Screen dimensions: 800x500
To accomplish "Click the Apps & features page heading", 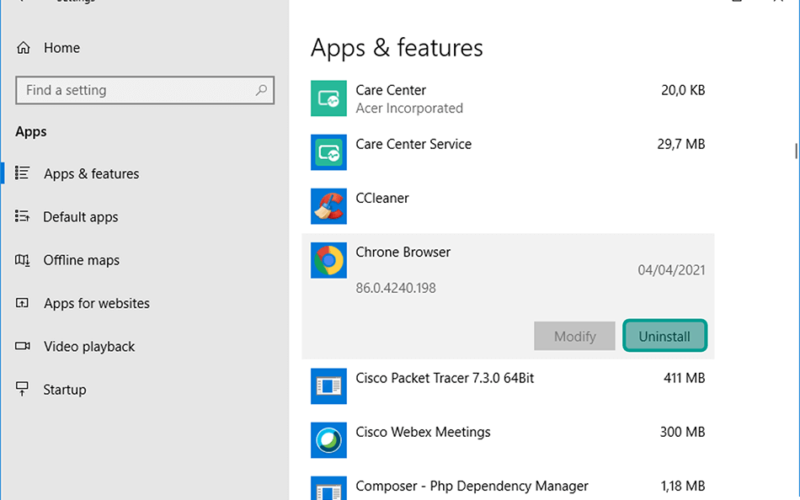I will pyautogui.click(x=396, y=48).
